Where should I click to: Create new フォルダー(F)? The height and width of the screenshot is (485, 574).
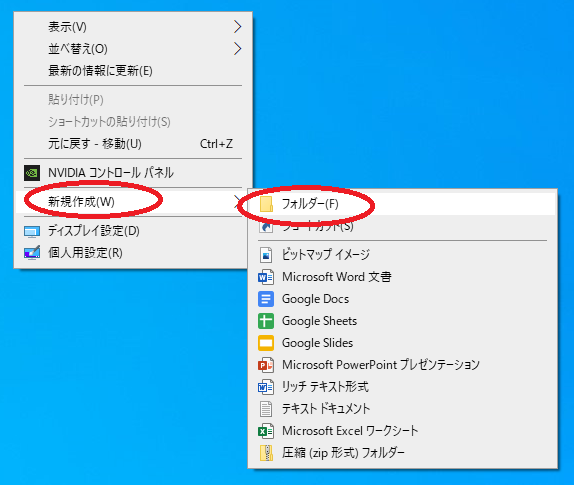click(403, 204)
